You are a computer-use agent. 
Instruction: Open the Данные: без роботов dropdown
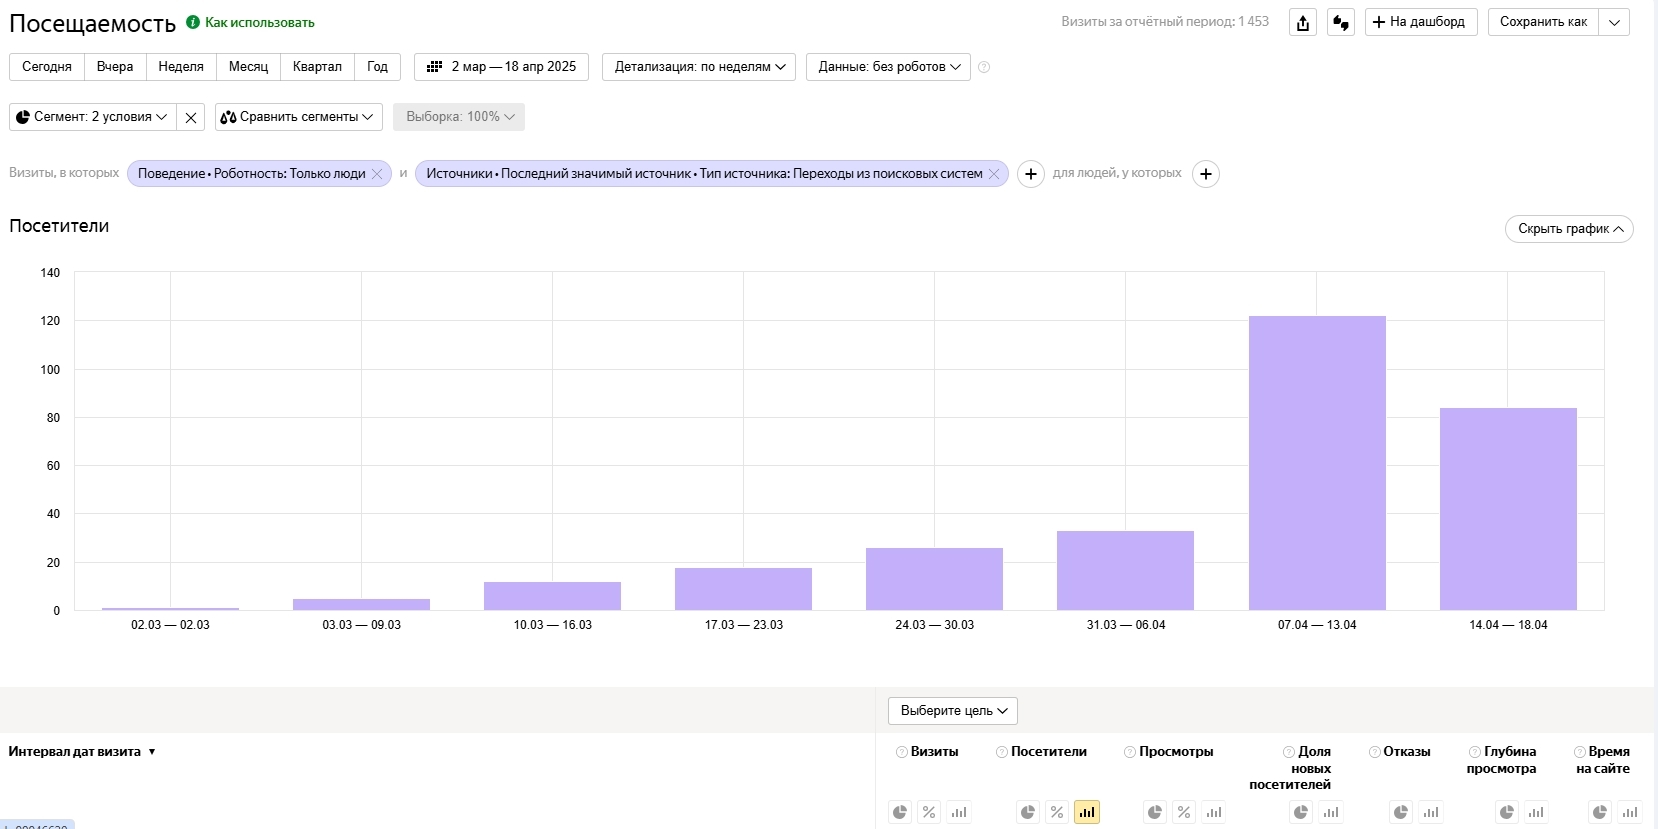888,67
